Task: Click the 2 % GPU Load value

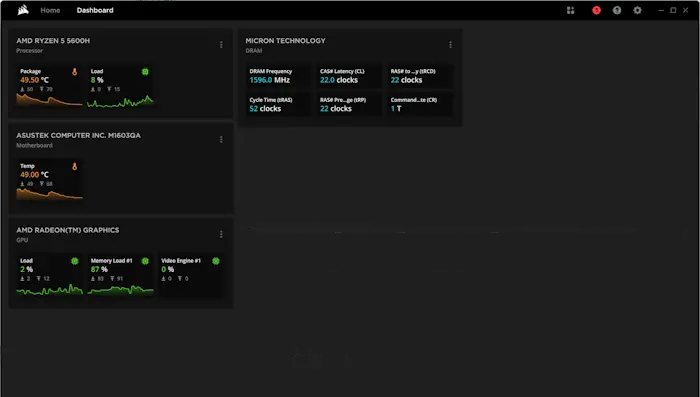Action: pos(26,269)
